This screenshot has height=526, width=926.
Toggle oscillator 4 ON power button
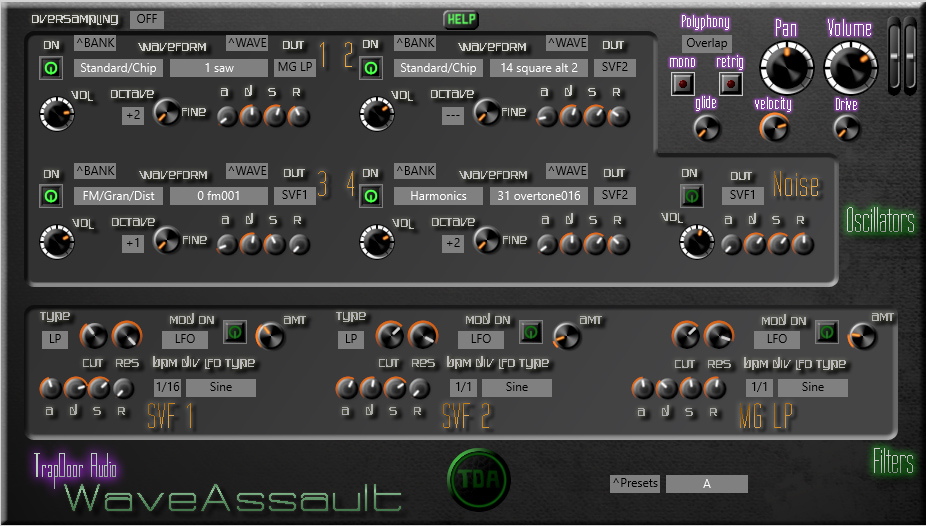point(371,196)
